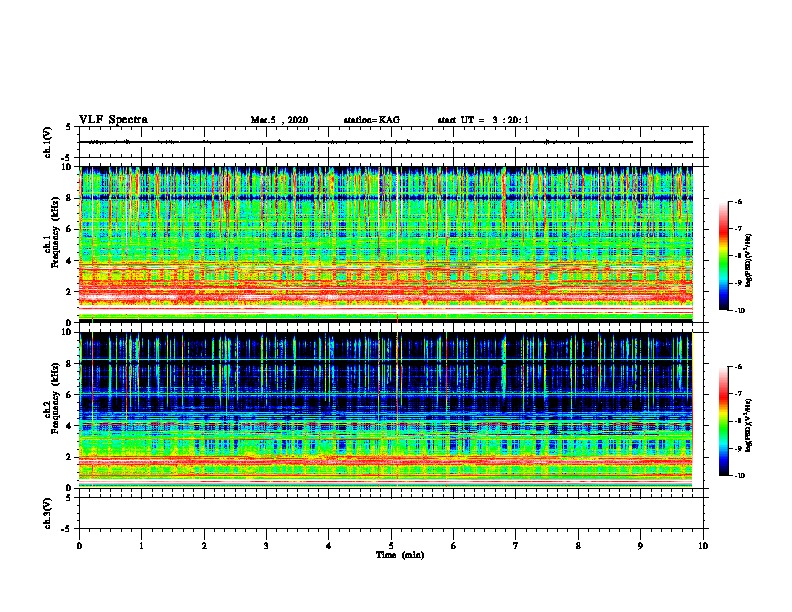Click the -10 label on ch.2 colorbar
This screenshot has width=792, height=612.
point(739,476)
